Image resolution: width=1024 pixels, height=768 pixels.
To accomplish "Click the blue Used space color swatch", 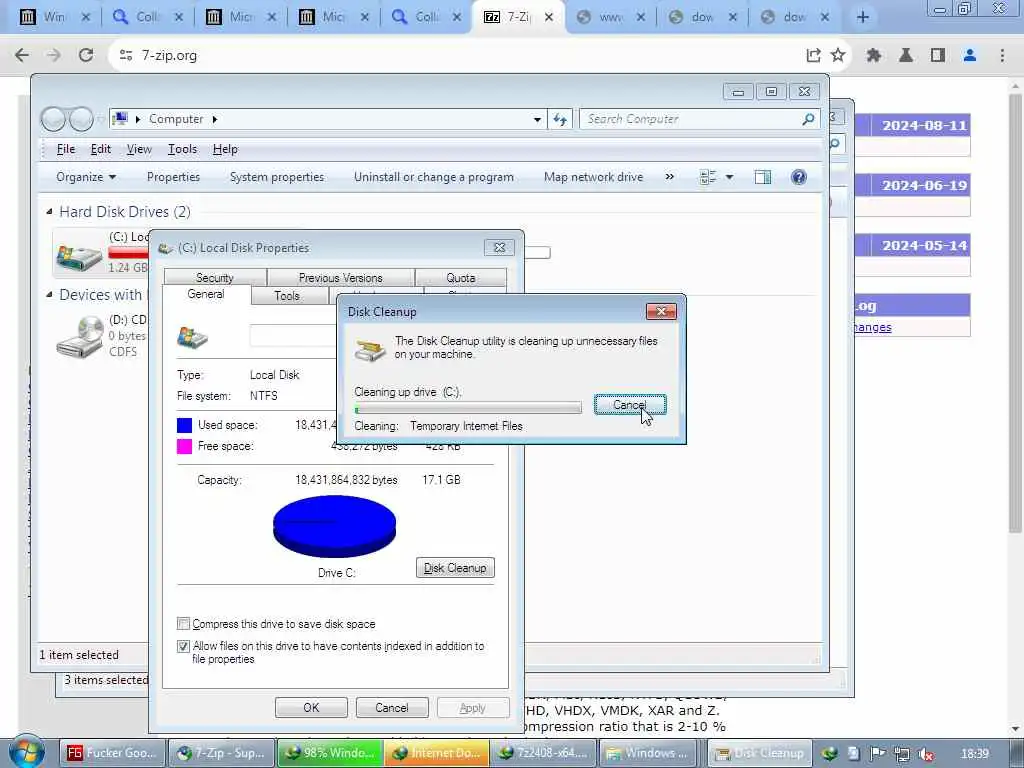I will coord(184,425).
